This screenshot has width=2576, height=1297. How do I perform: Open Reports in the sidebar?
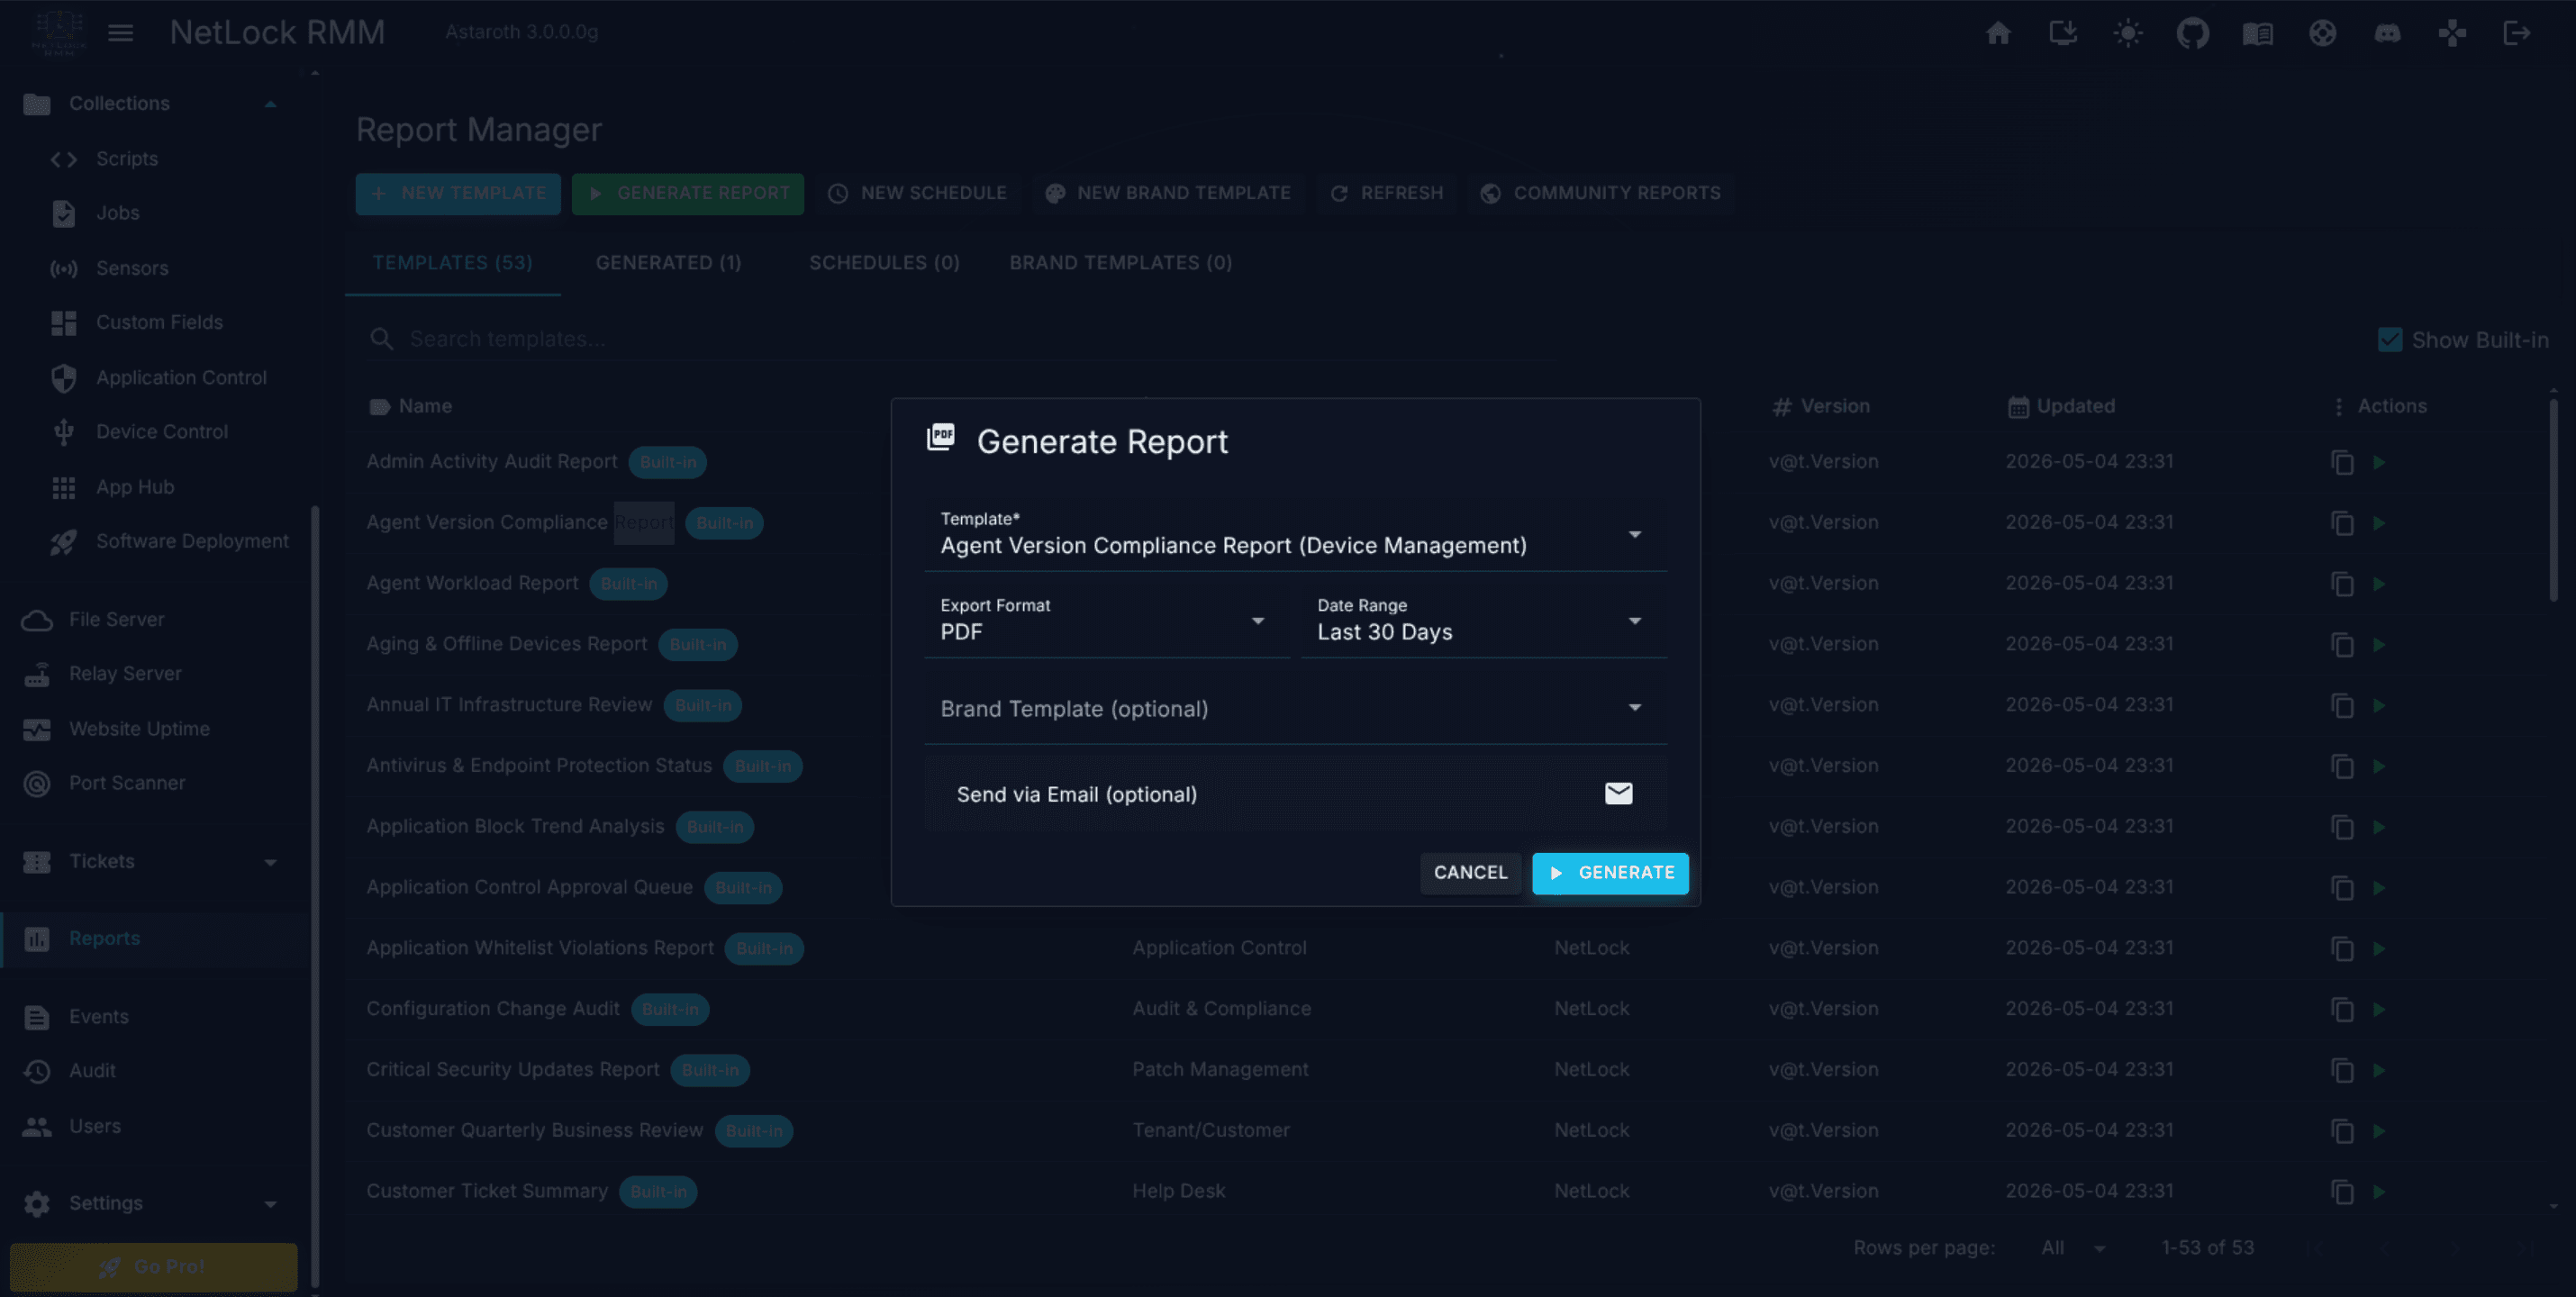coord(155,939)
